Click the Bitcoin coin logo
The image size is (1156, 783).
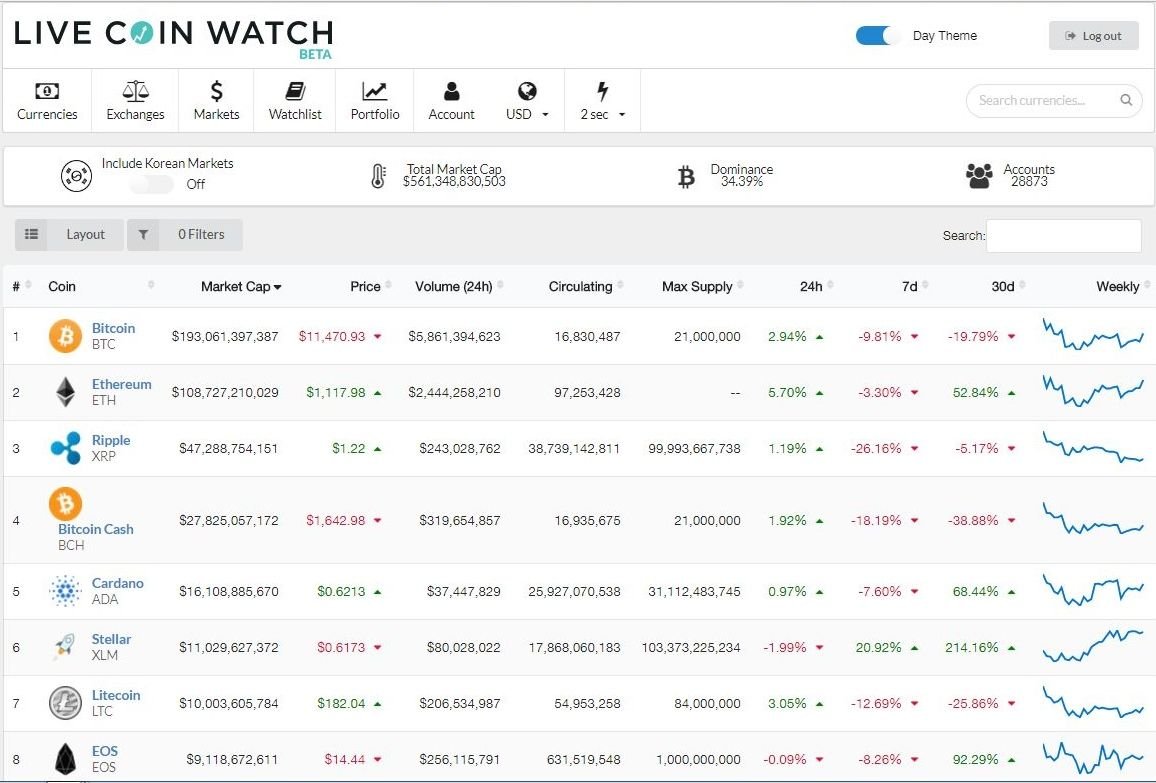66,336
